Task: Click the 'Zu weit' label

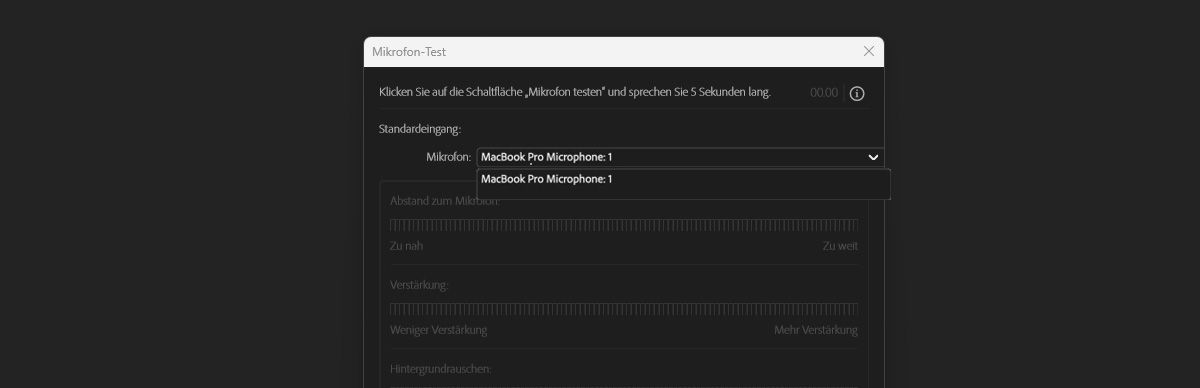Action: pos(840,246)
